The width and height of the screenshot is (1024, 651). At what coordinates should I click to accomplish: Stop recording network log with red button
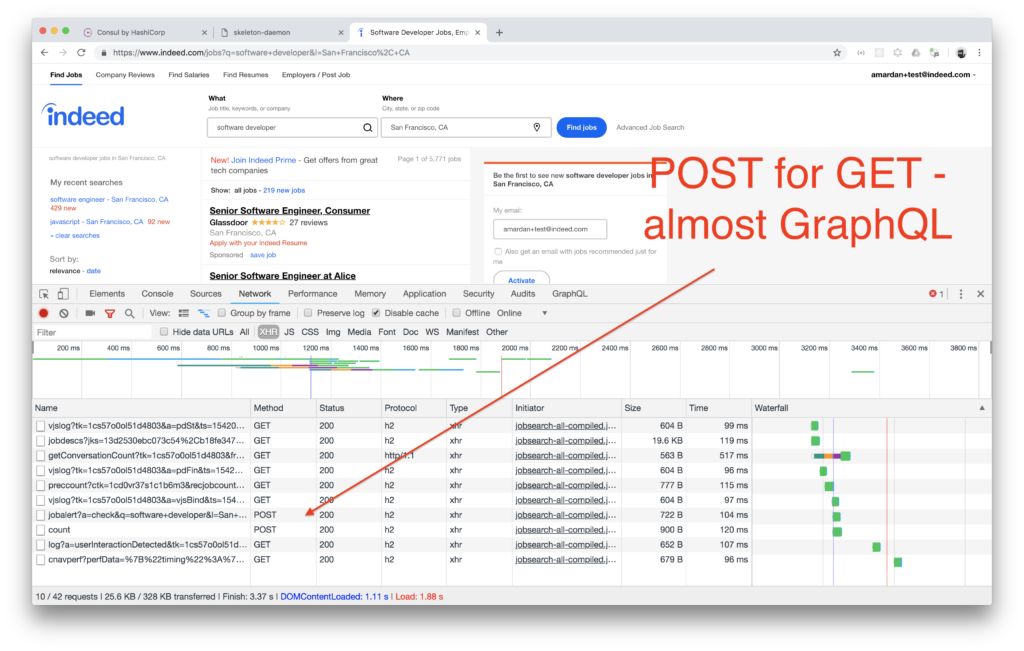click(44, 313)
